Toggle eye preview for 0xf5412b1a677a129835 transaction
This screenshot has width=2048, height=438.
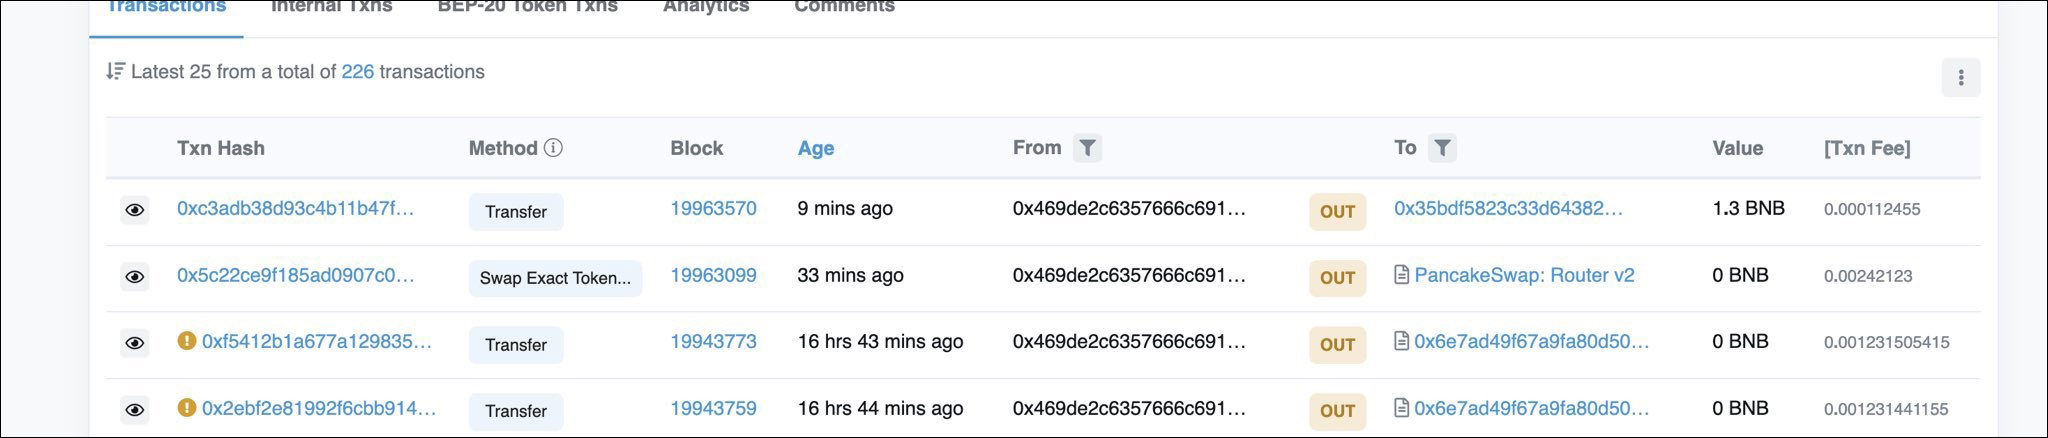(134, 343)
